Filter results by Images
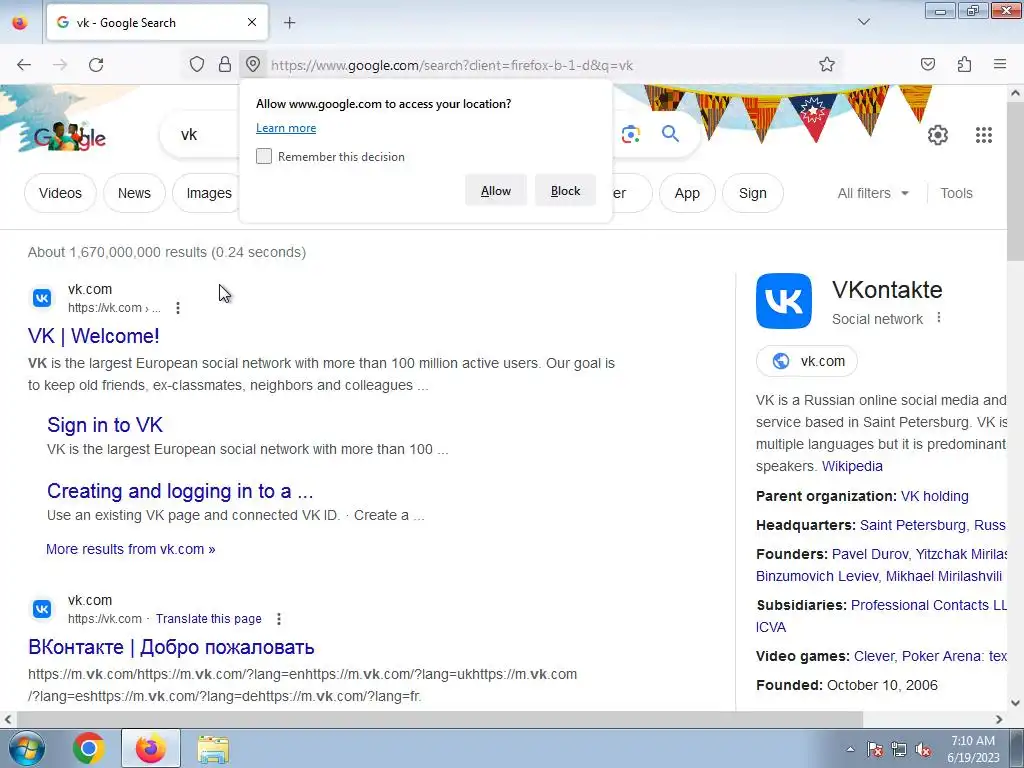The height and width of the screenshot is (768, 1024). click(208, 193)
